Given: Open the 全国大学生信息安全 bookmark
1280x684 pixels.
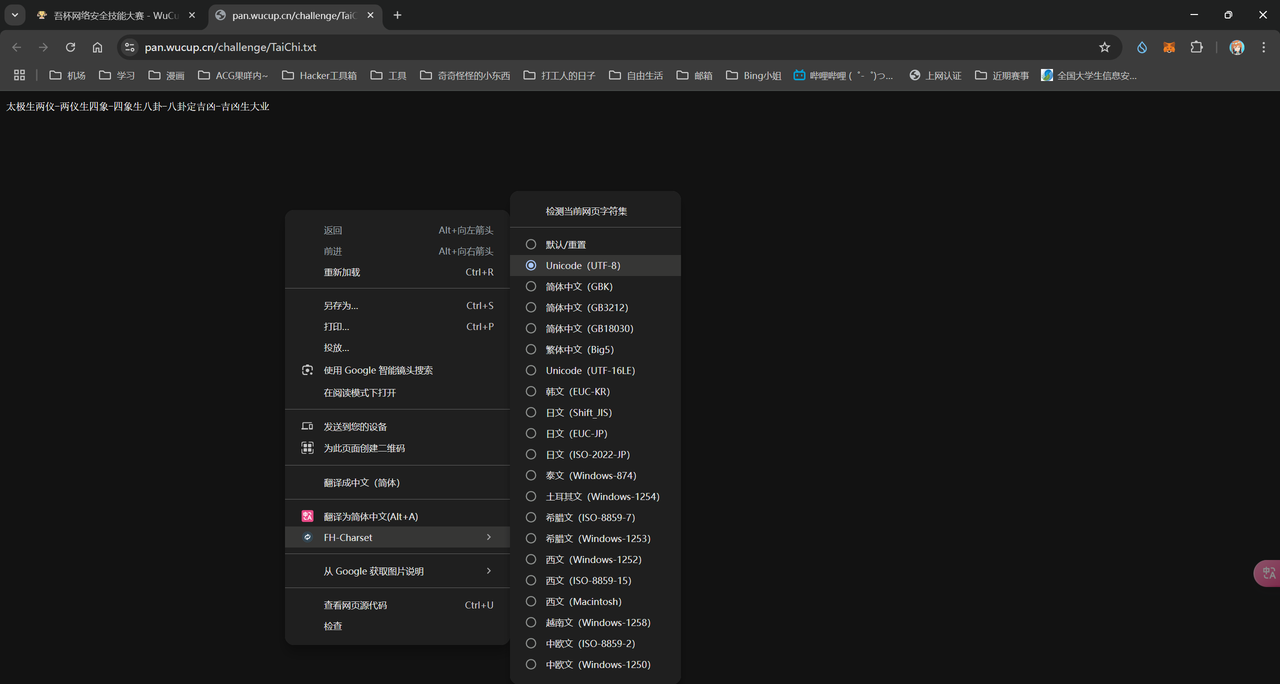Looking at the screenshot, I should [1089, 75].
